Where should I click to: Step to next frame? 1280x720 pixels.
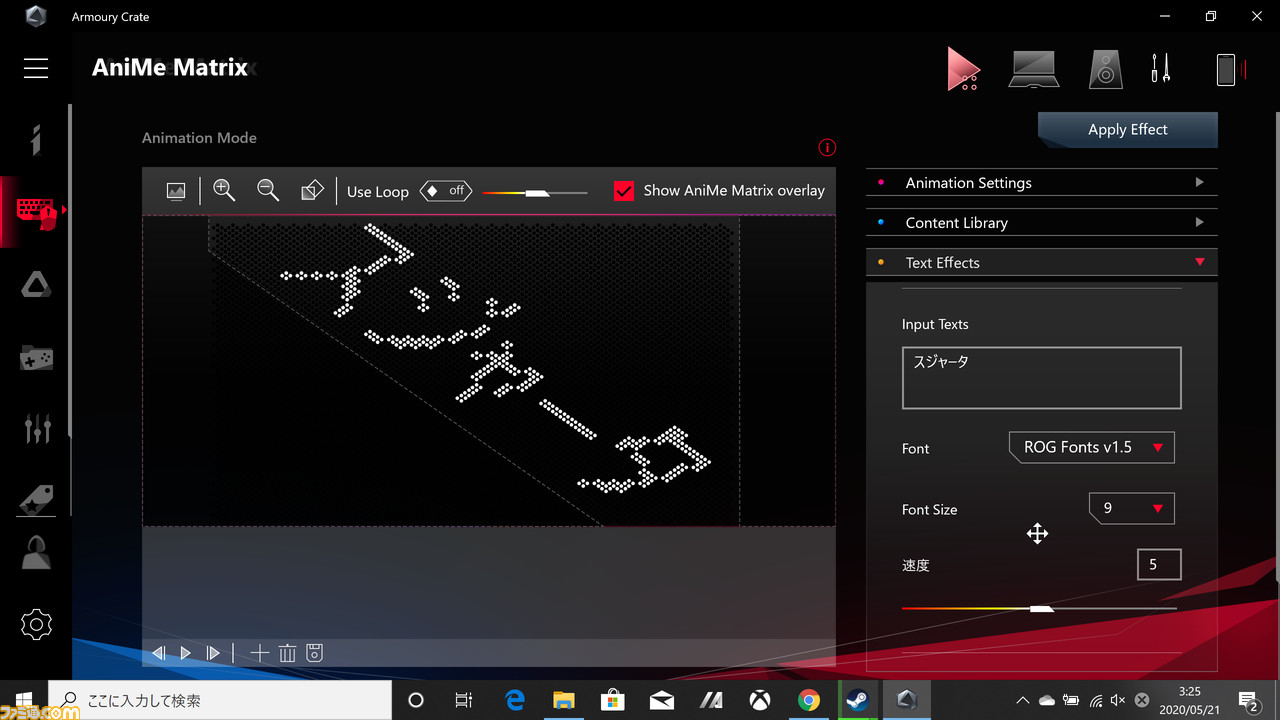(212, 653)
